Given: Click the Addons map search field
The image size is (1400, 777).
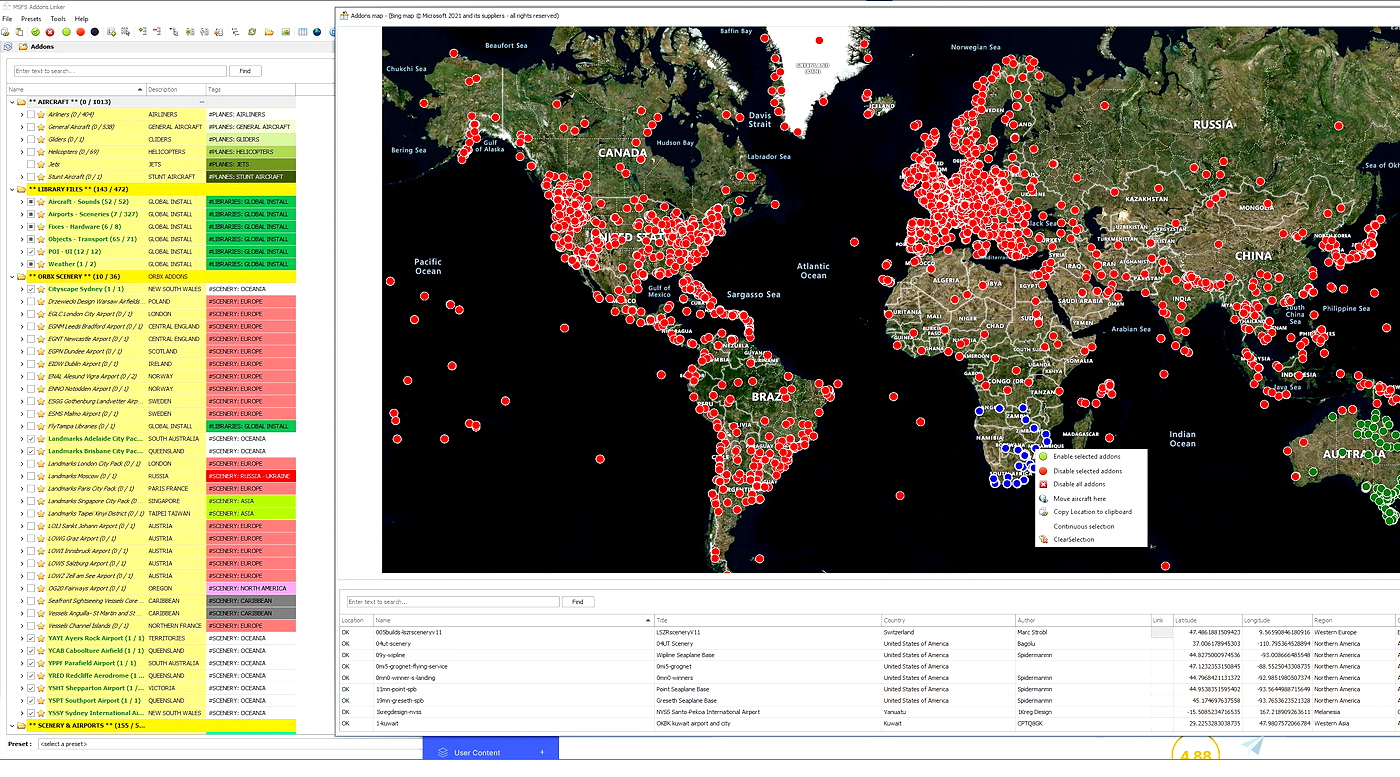Looking at the screenshot, I should tap(452, 602).
